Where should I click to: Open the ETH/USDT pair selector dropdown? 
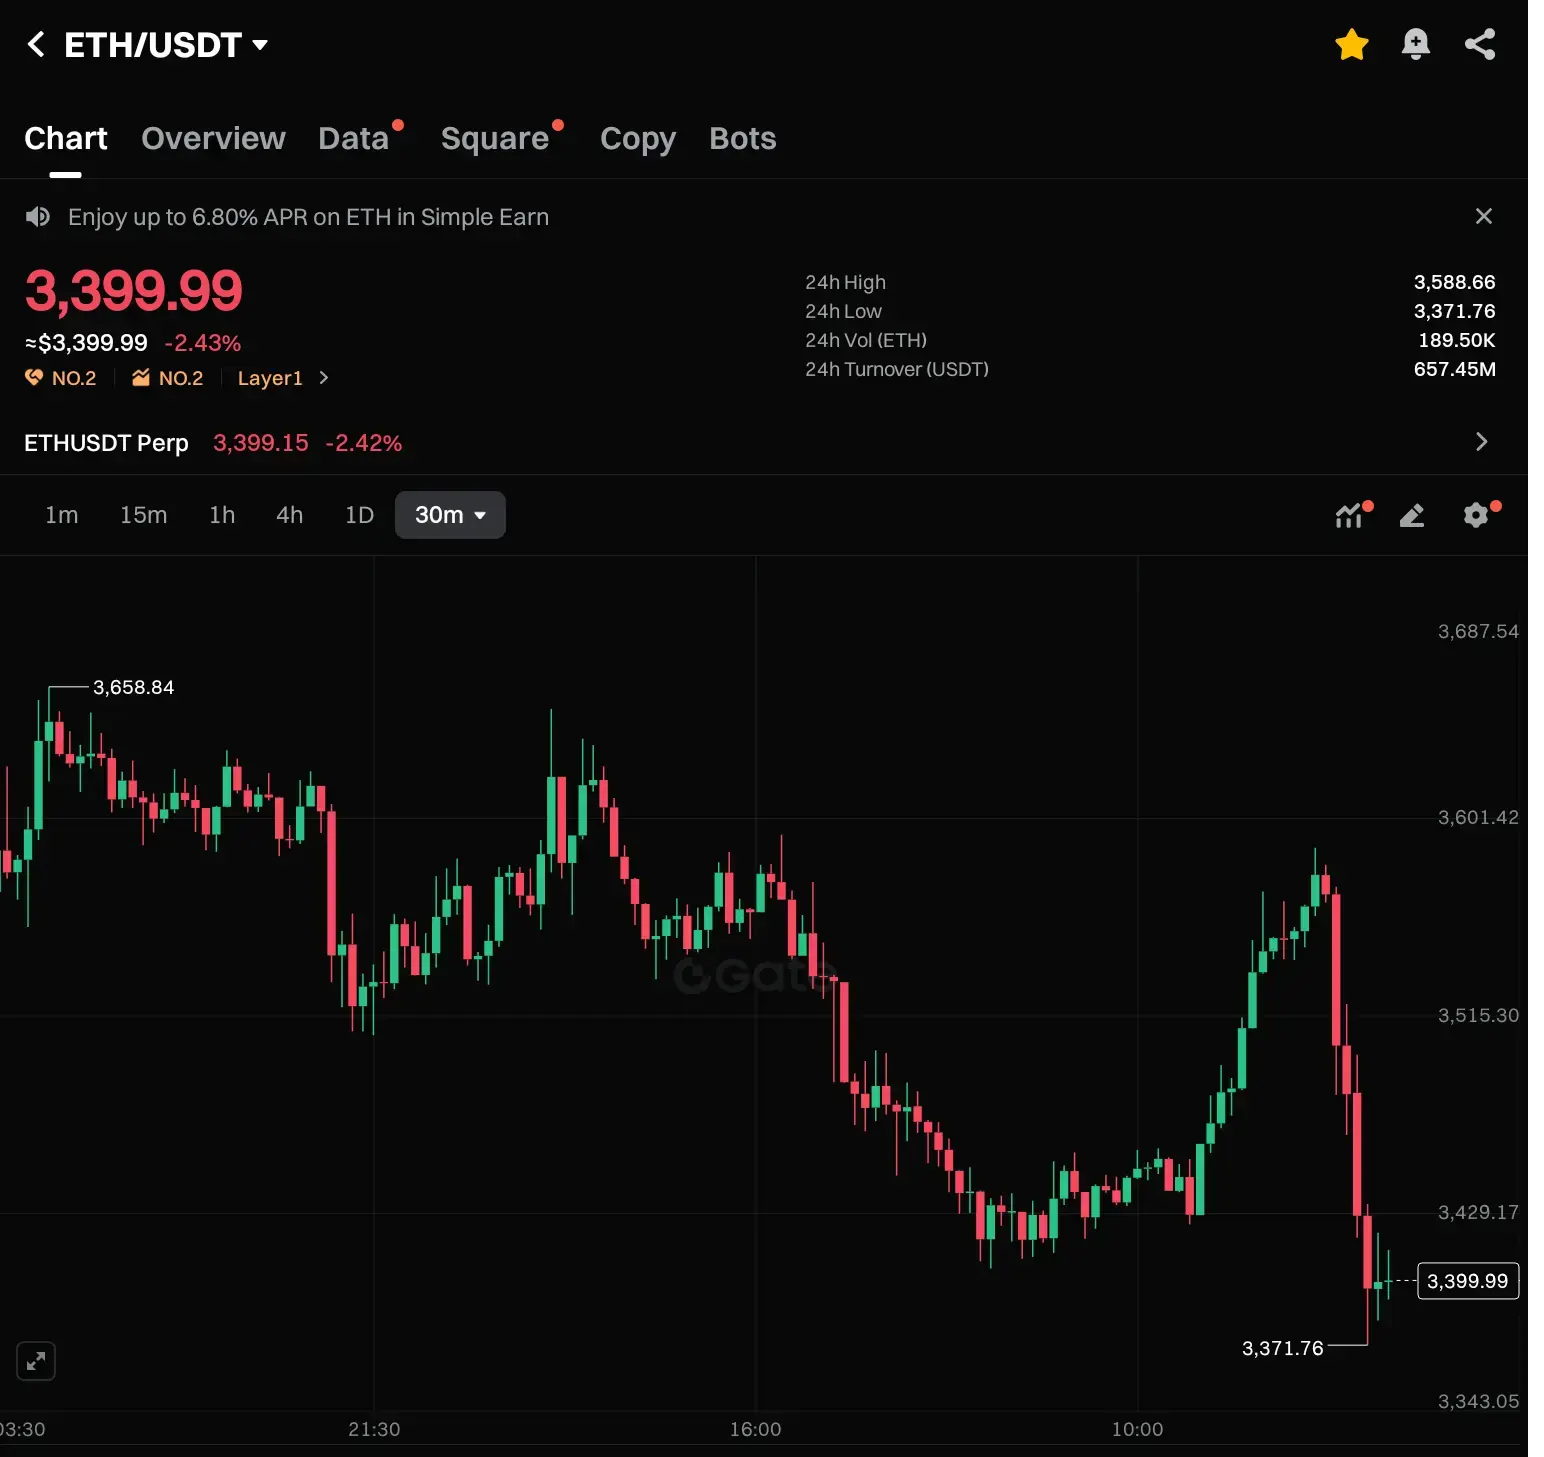tap(166, 44)
